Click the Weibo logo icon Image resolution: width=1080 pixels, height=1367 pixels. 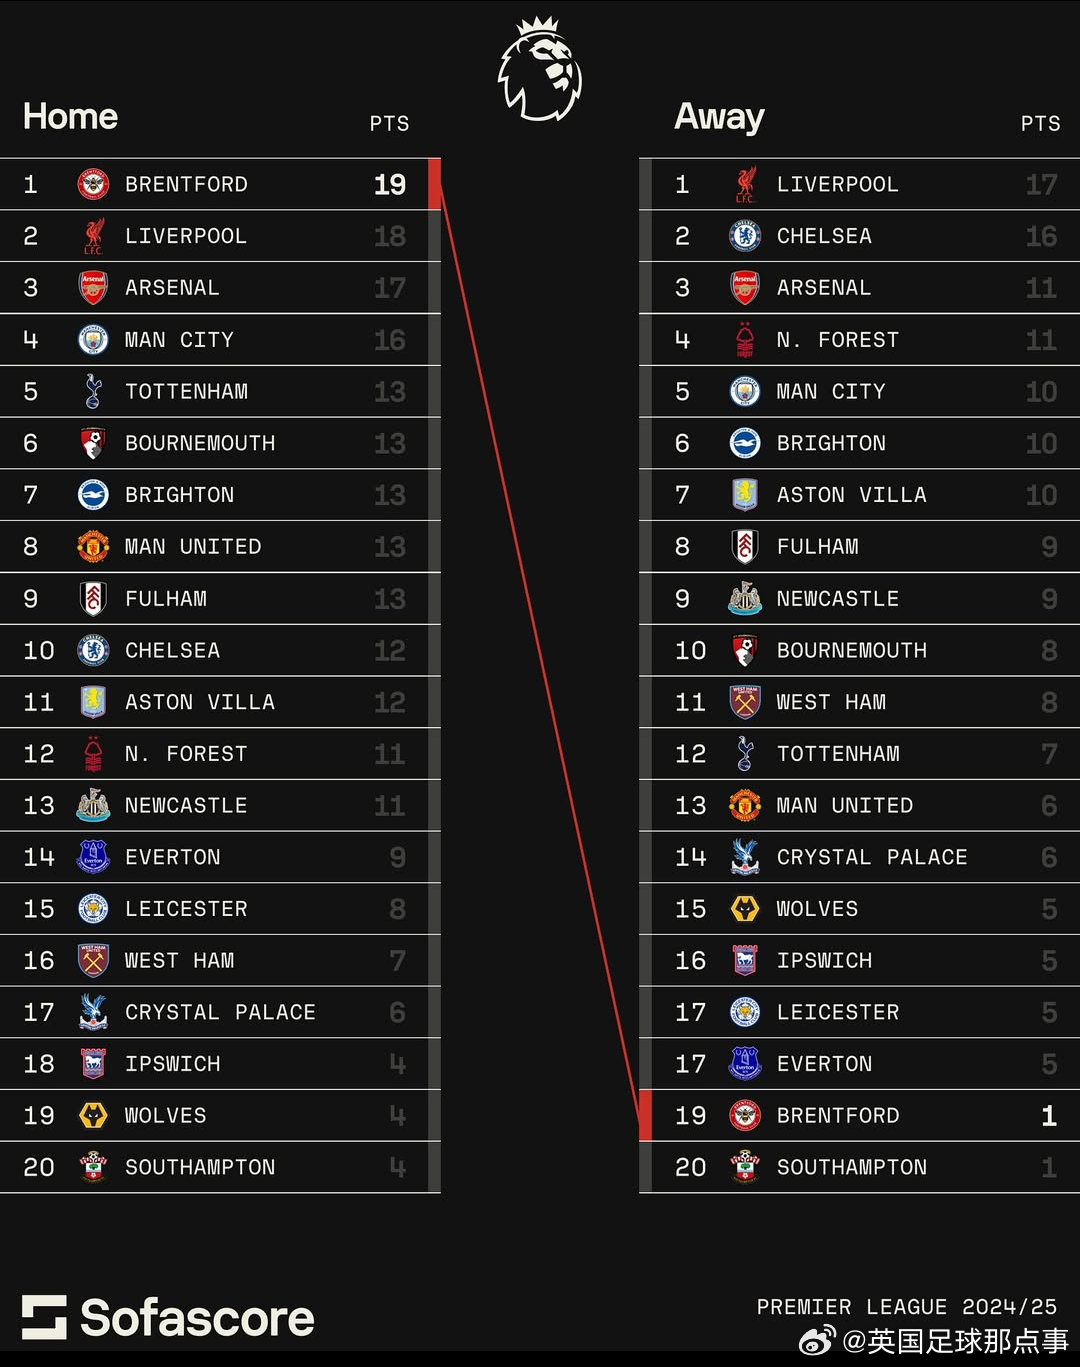click(818, 1340)
